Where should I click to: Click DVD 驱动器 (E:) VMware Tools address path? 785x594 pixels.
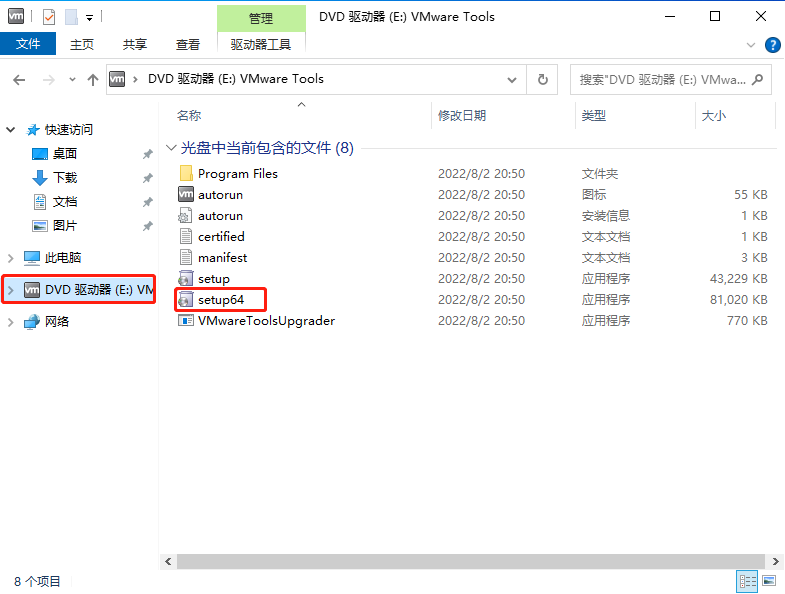click(x=236, y=79)
